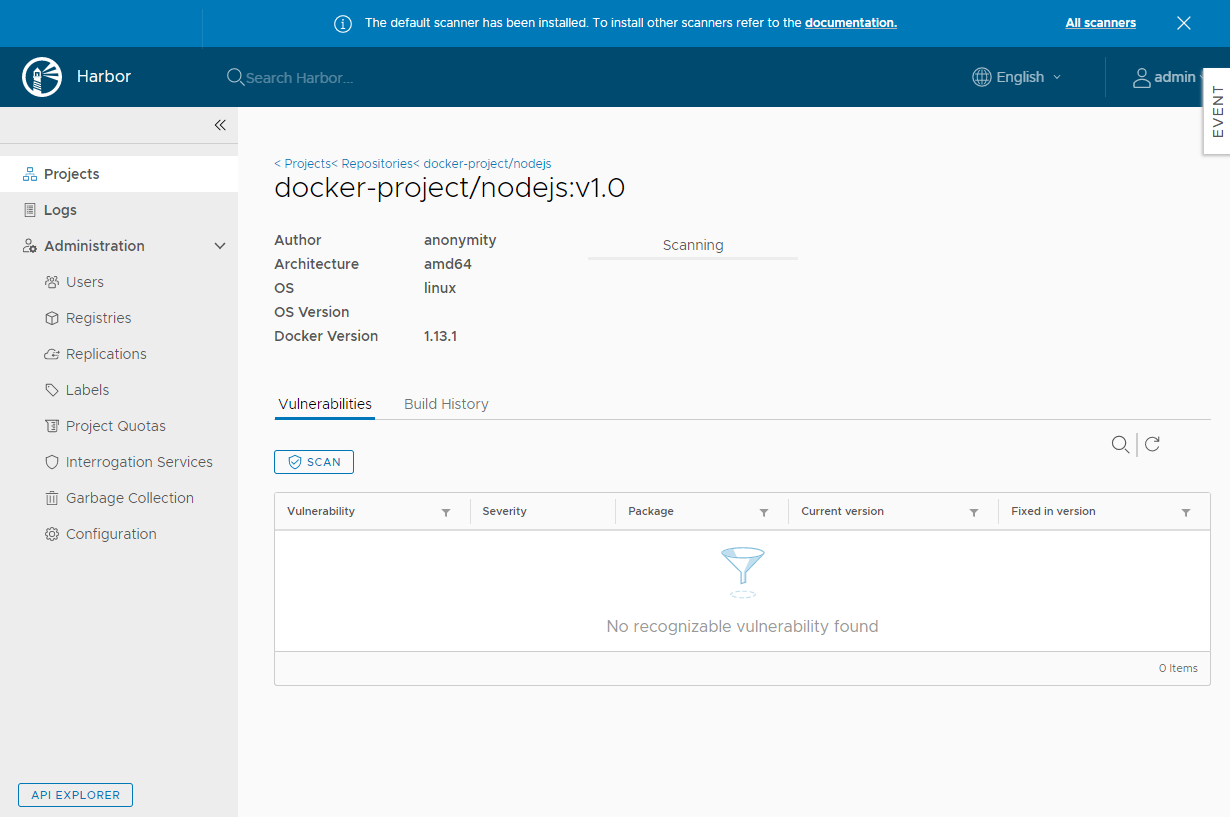Click the Harbor lighthouse logo
1230x817 pixels.
(41, 77)
